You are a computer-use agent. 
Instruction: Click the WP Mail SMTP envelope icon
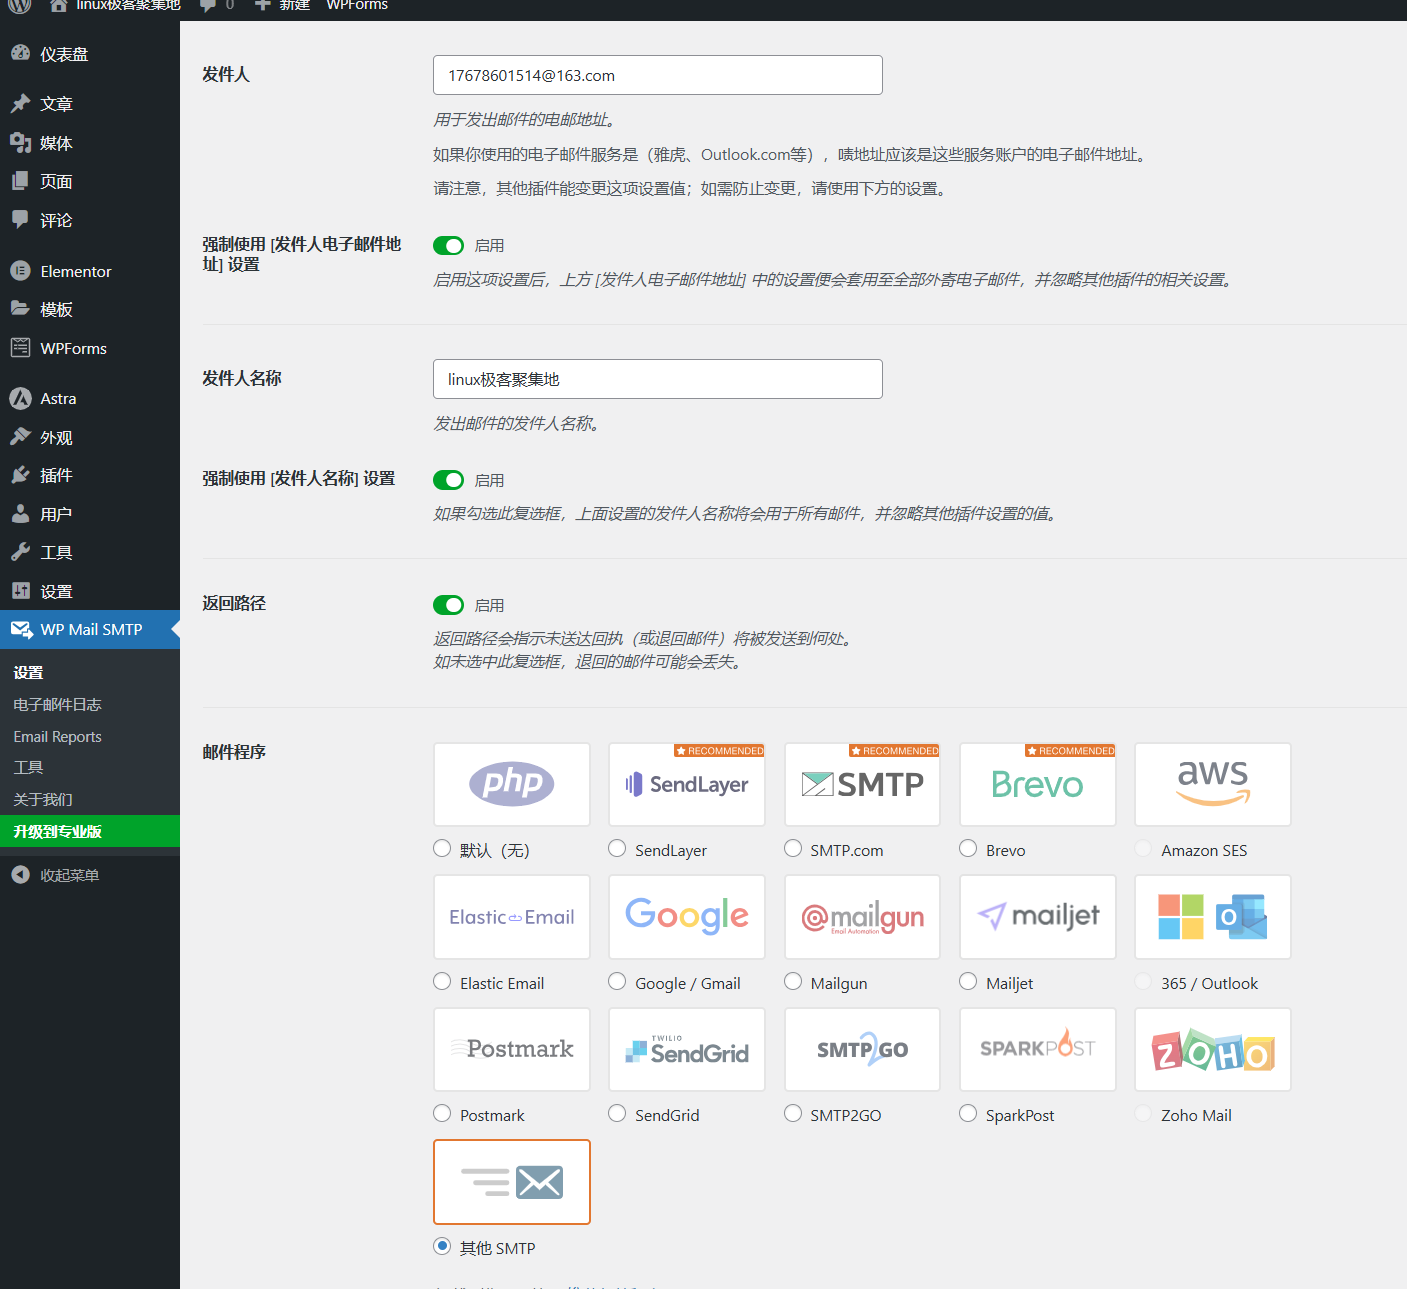21,630
